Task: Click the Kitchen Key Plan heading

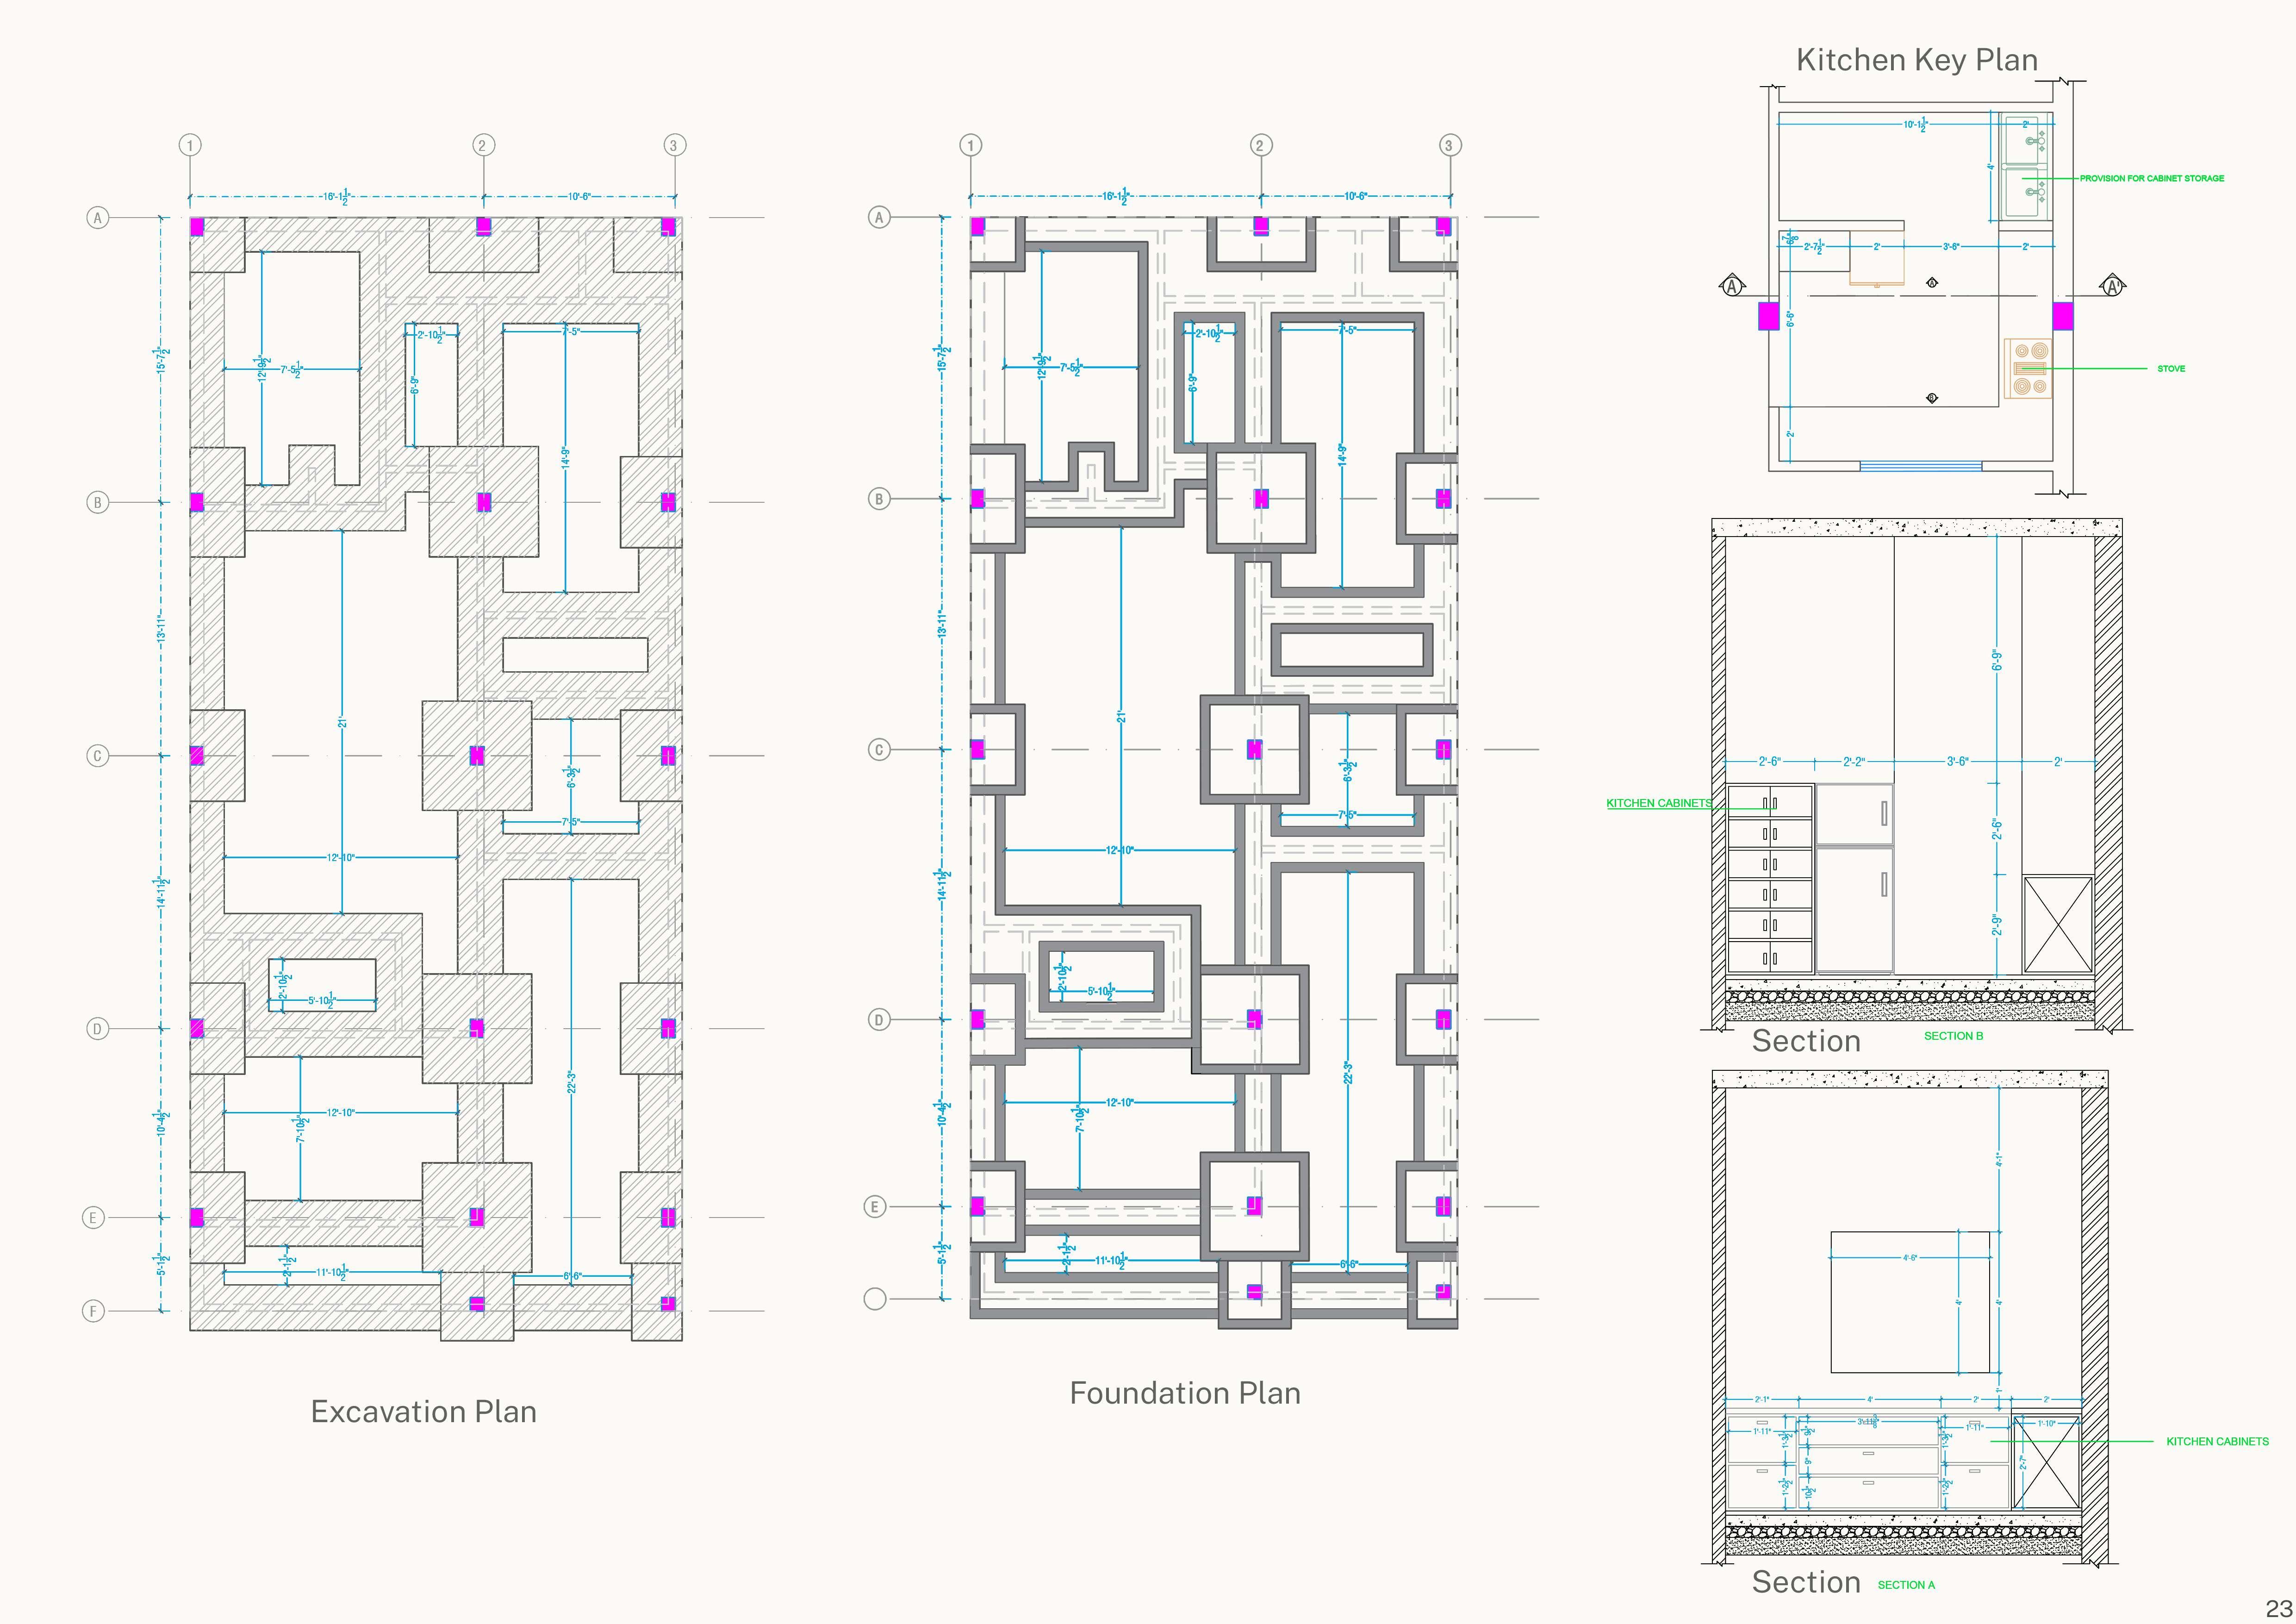Action: (1917, 60)
